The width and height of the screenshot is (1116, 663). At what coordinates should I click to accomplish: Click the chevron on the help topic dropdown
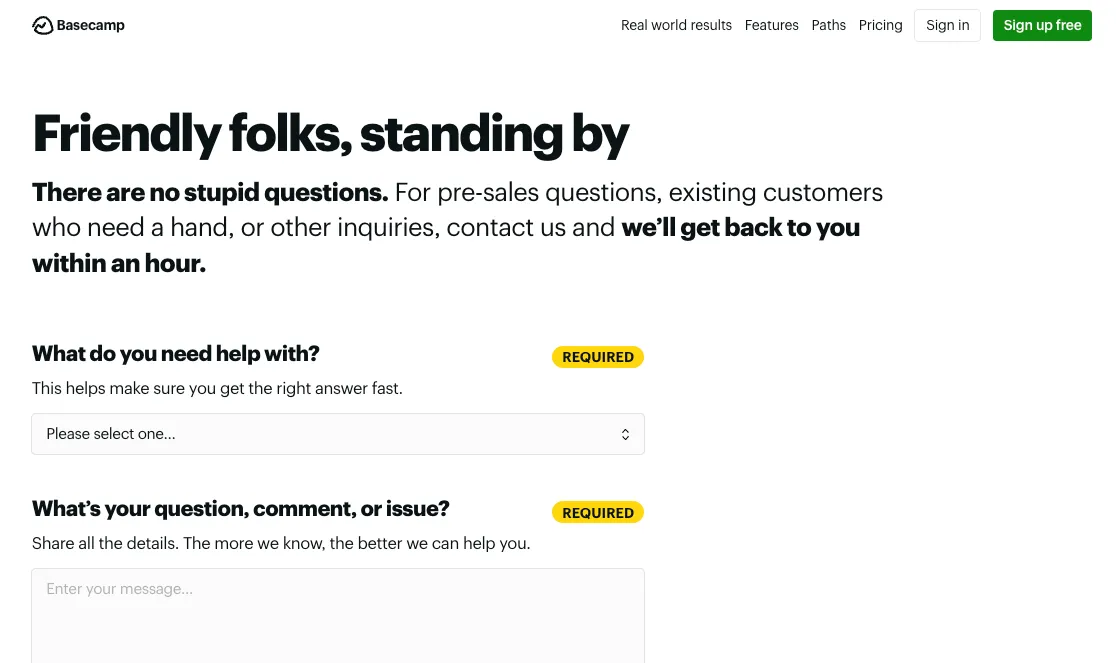point(625,434)
